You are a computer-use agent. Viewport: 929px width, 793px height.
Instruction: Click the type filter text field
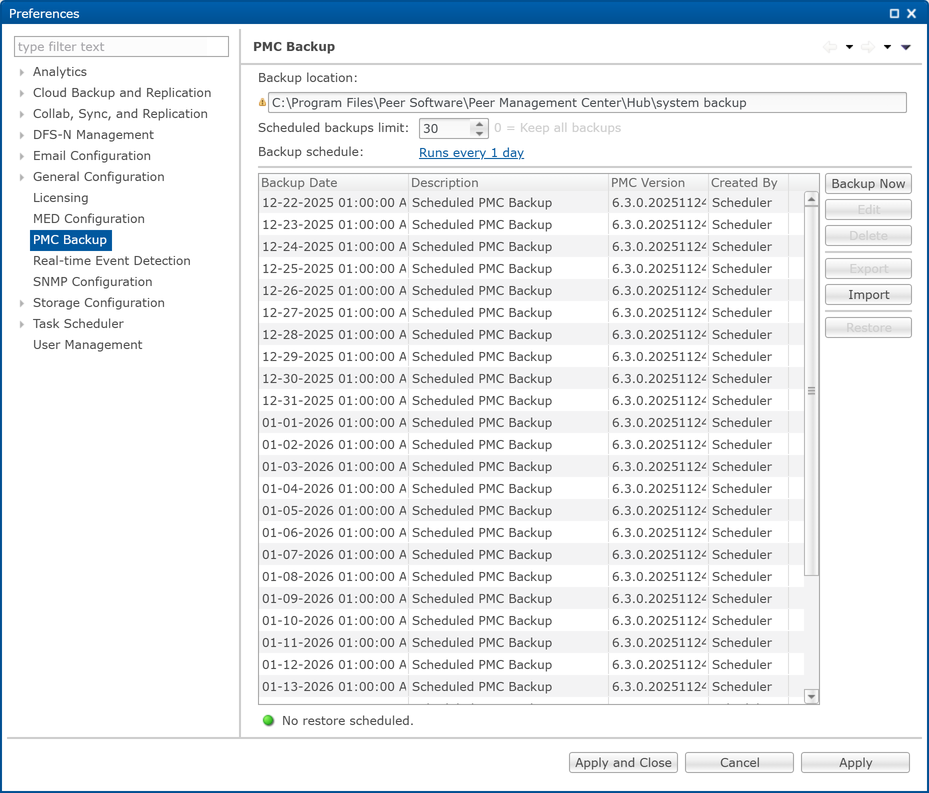click(121, 47)
